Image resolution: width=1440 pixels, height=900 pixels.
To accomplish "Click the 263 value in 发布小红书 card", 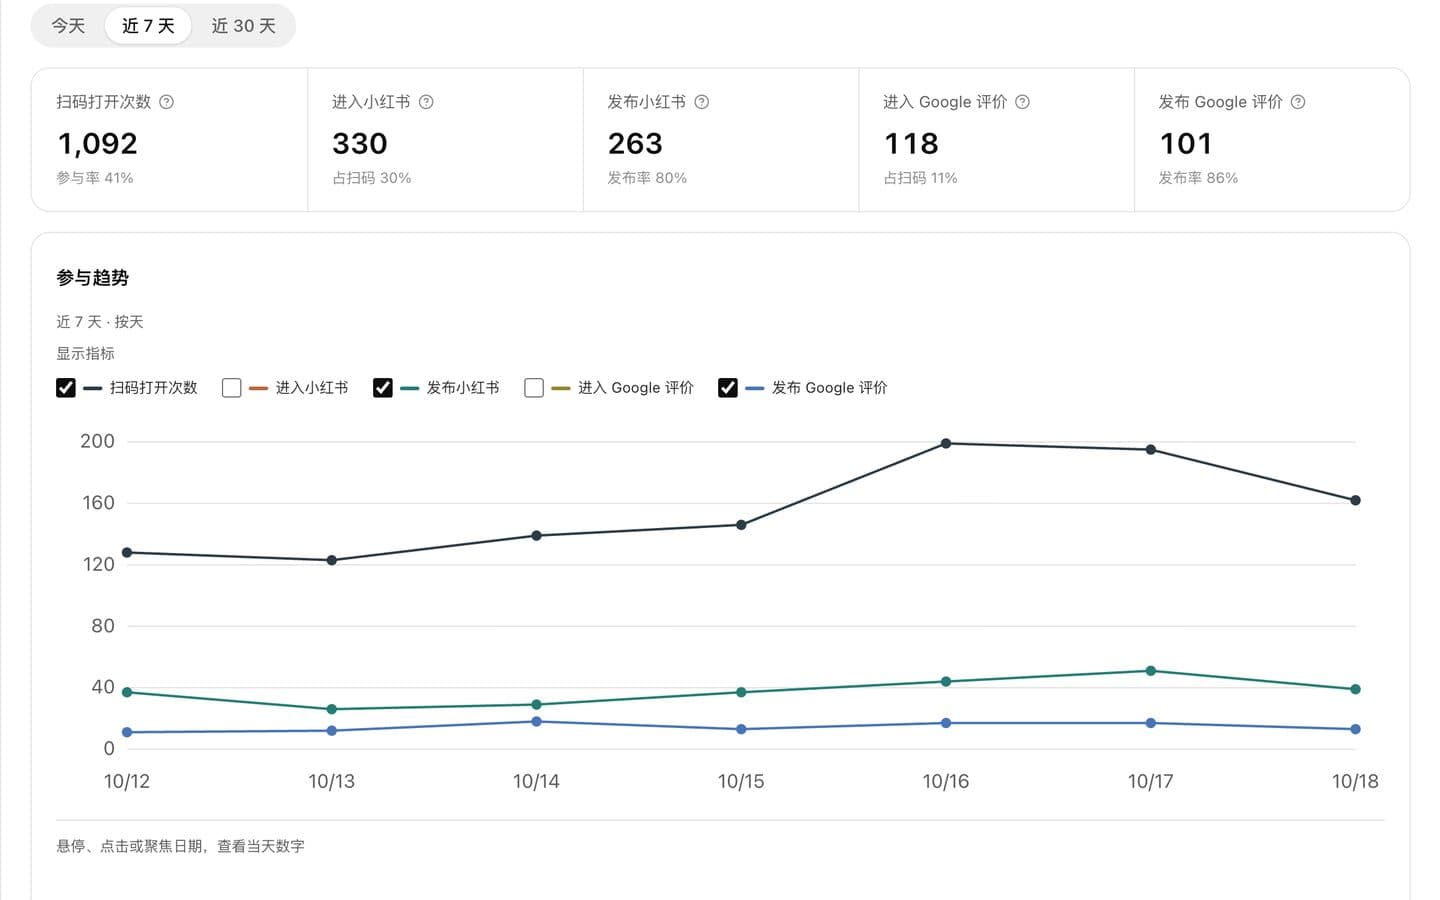I will coord(635,144).
